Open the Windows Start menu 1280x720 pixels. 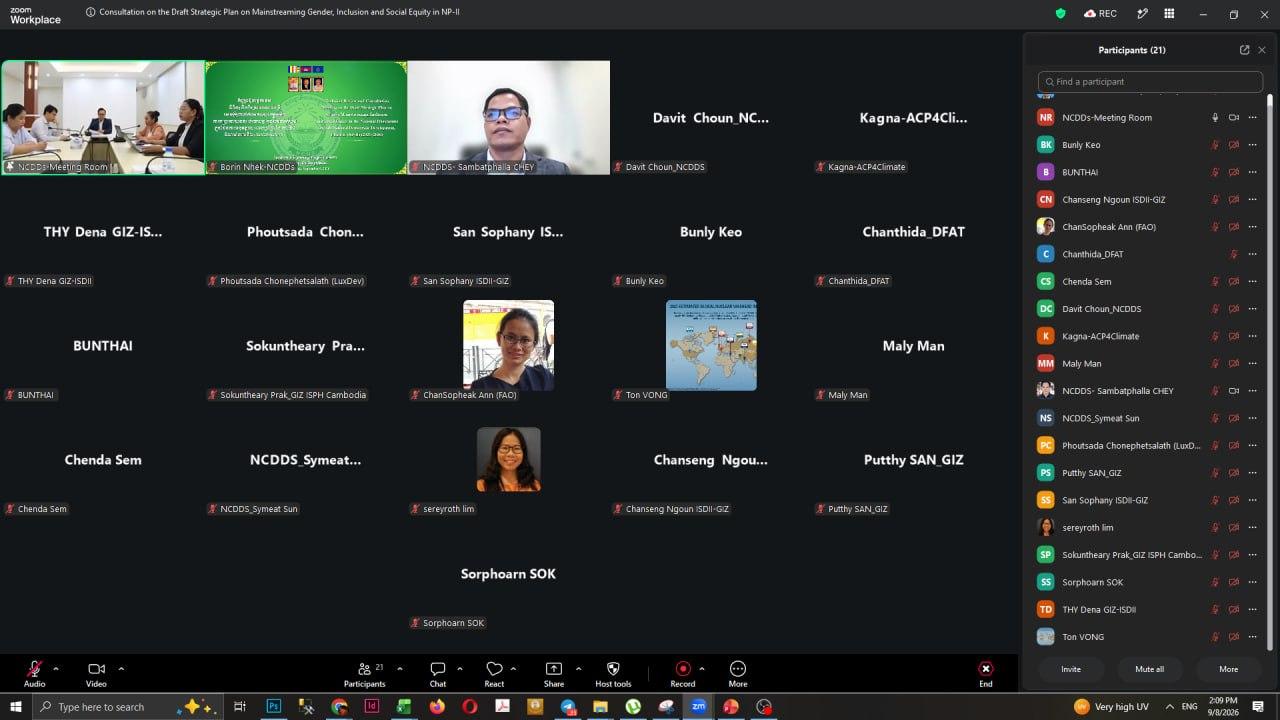coord(16,706)
